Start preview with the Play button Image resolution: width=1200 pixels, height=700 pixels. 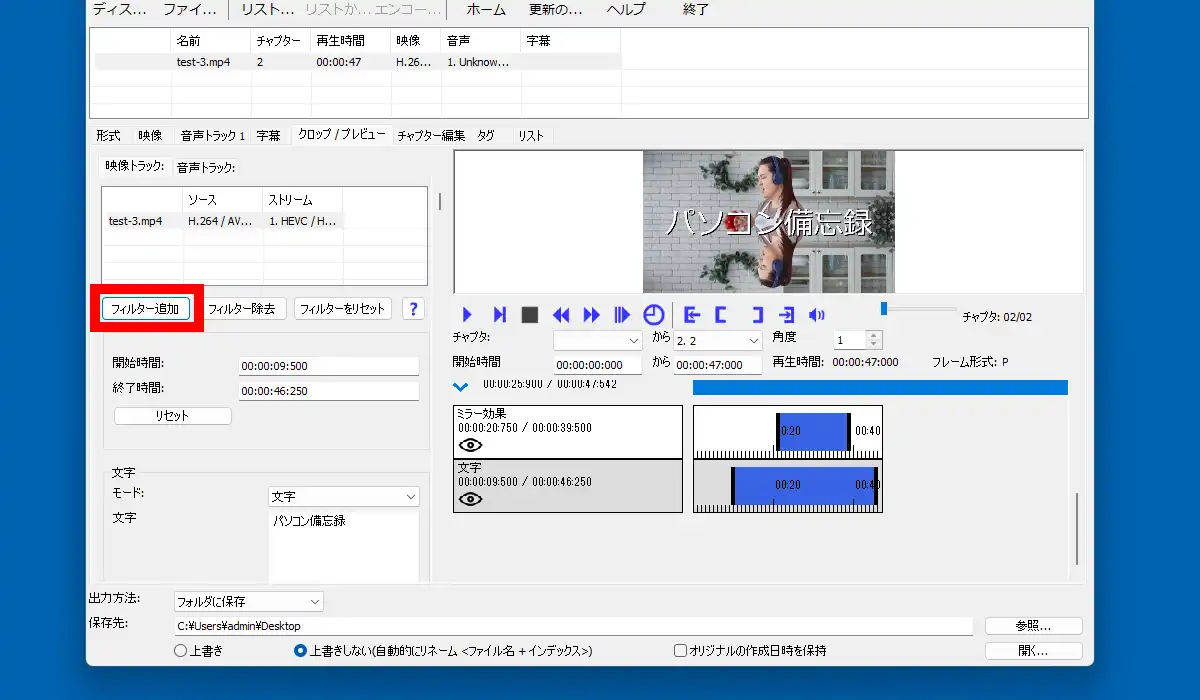click(467, 315)
